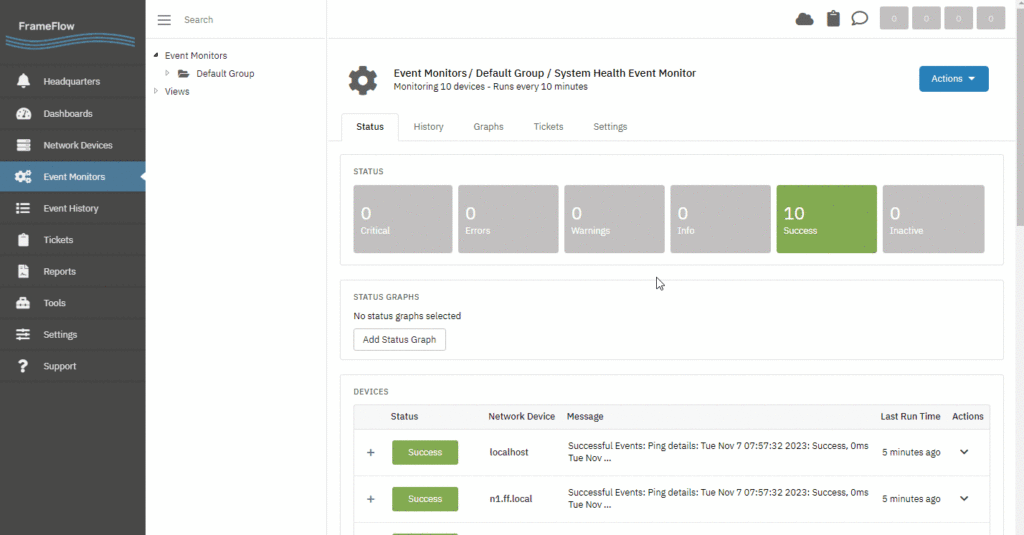Select Event Monitors gears icon
The image size is (1024, 535).
point(24,176)
